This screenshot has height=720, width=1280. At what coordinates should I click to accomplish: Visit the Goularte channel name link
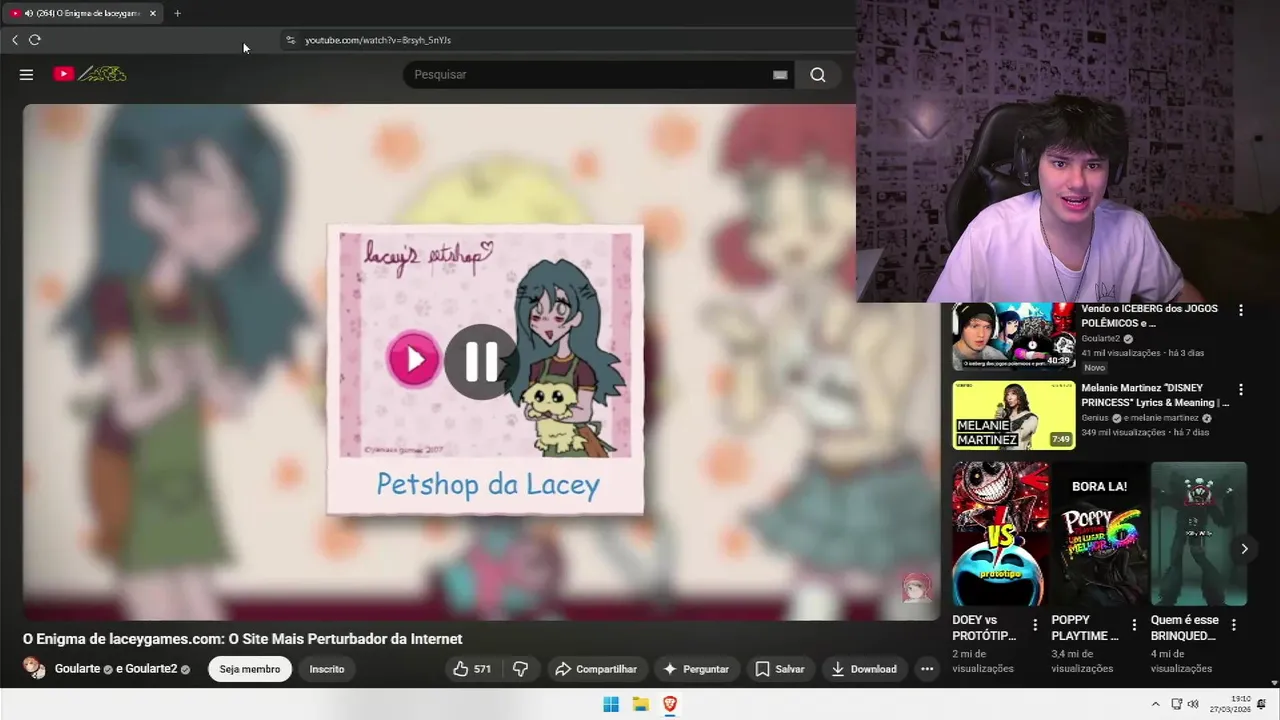coord(77,669)
